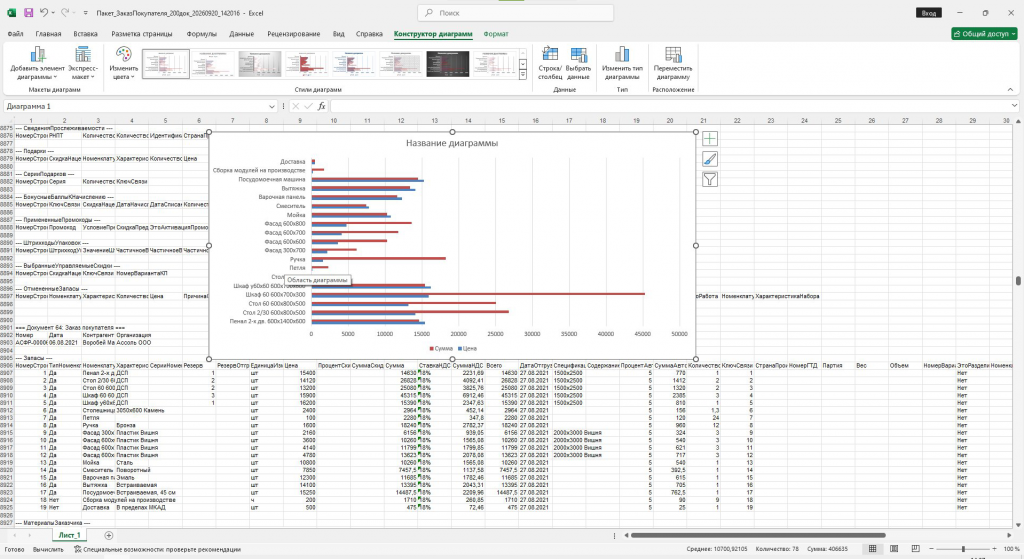Screen dimensions: 1024x559
Task: Select Normal view in status bar
Action: [872, 549]
